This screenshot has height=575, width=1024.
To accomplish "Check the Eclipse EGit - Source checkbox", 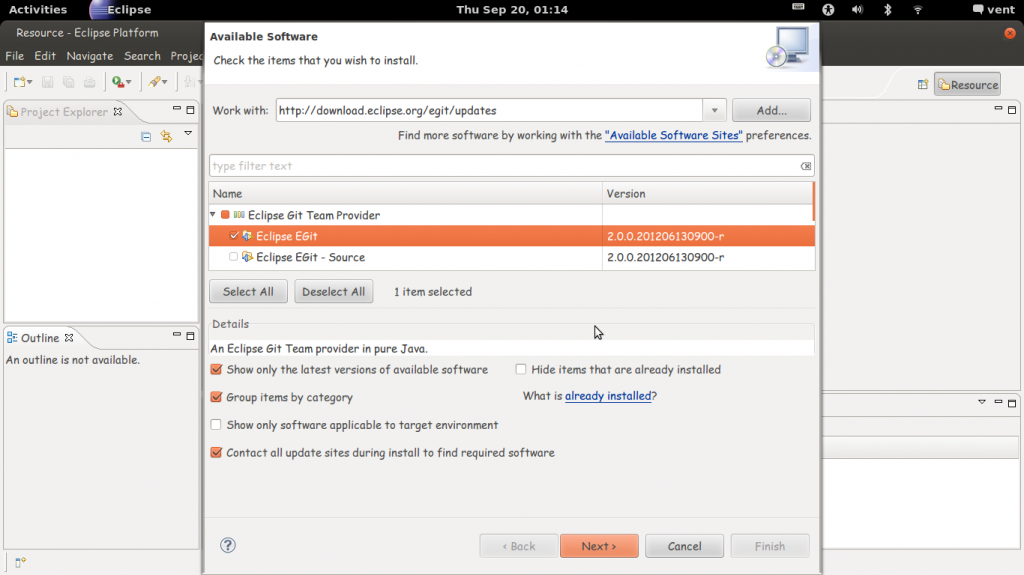I will click(x=233, y=257).
